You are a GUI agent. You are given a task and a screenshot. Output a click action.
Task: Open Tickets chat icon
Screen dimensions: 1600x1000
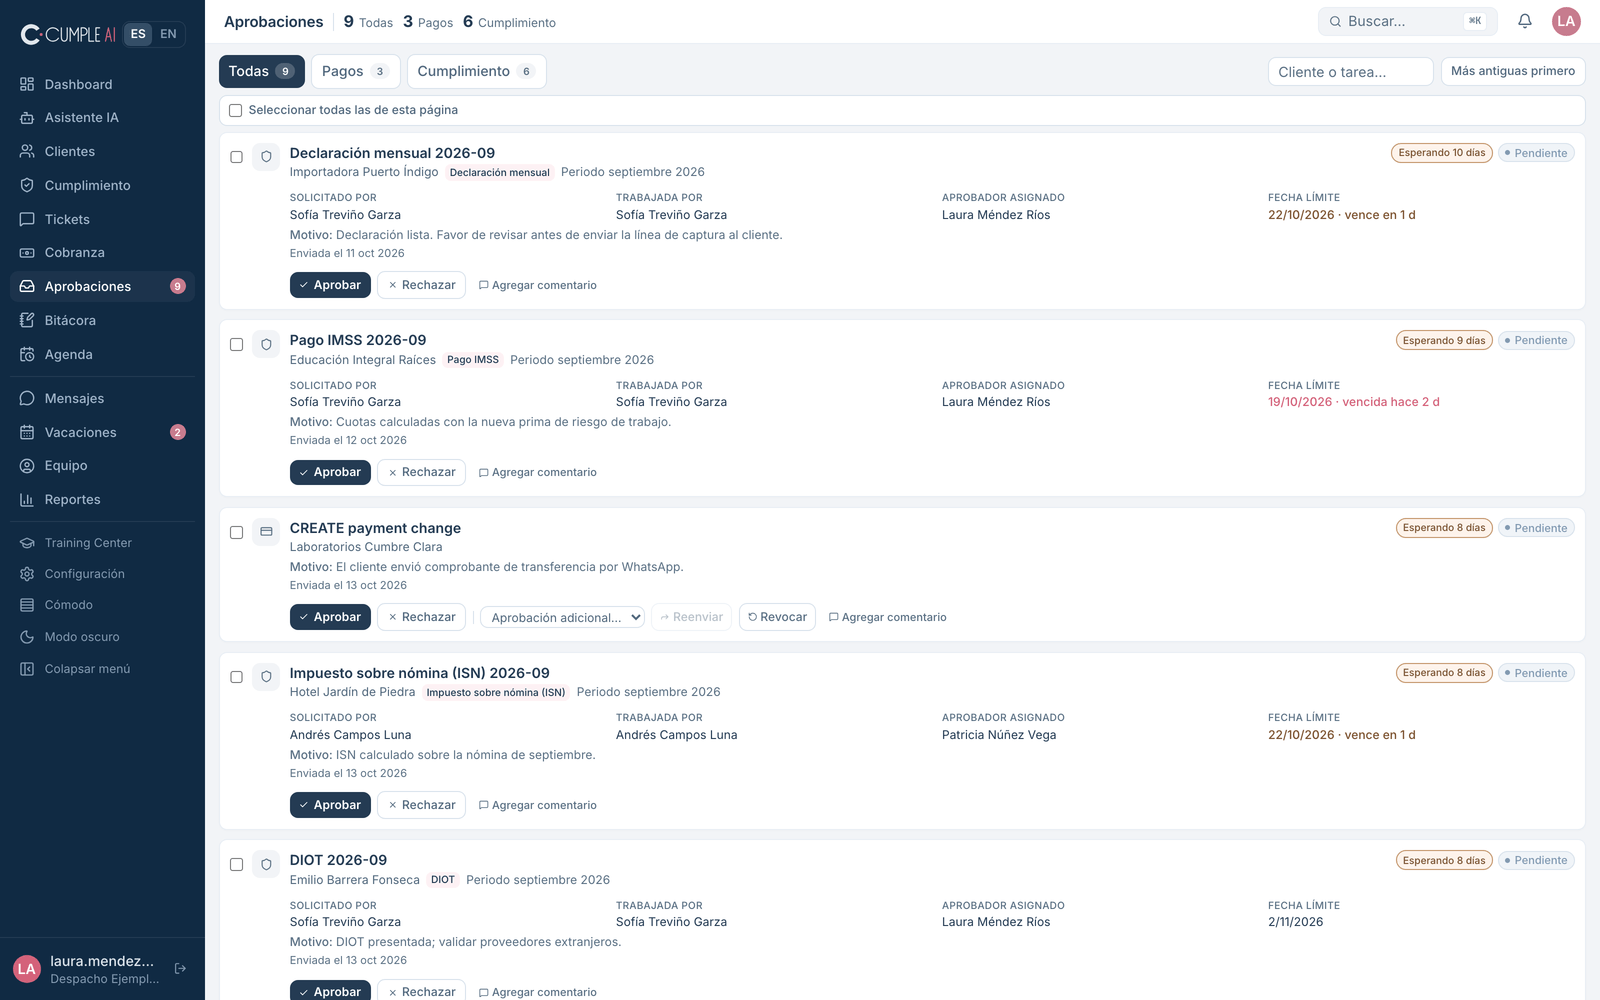click(x=27, y=219)
